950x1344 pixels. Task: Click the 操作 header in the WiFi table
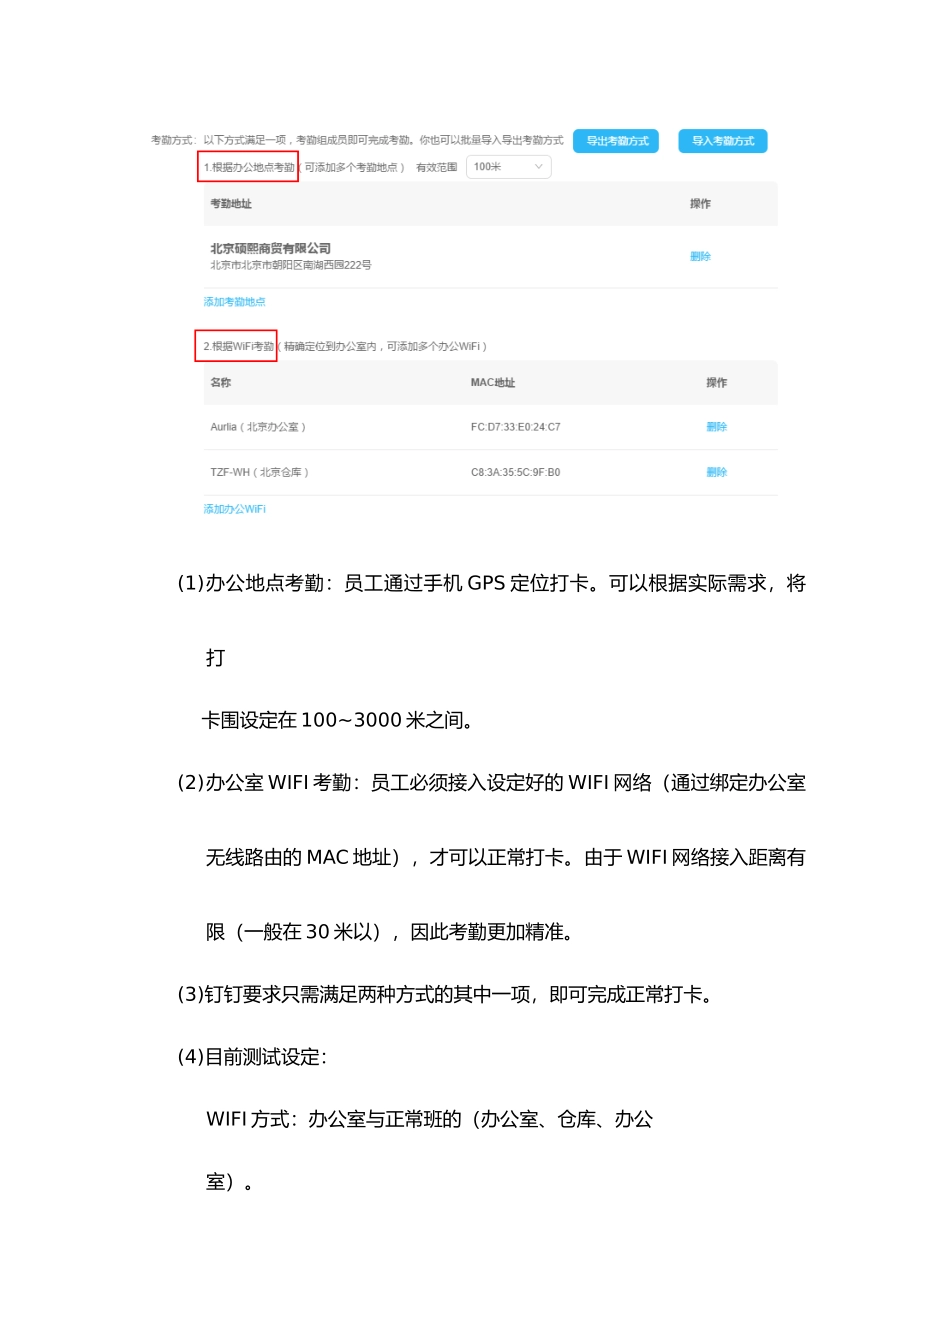pyautogui.click(x=716, y=383)
